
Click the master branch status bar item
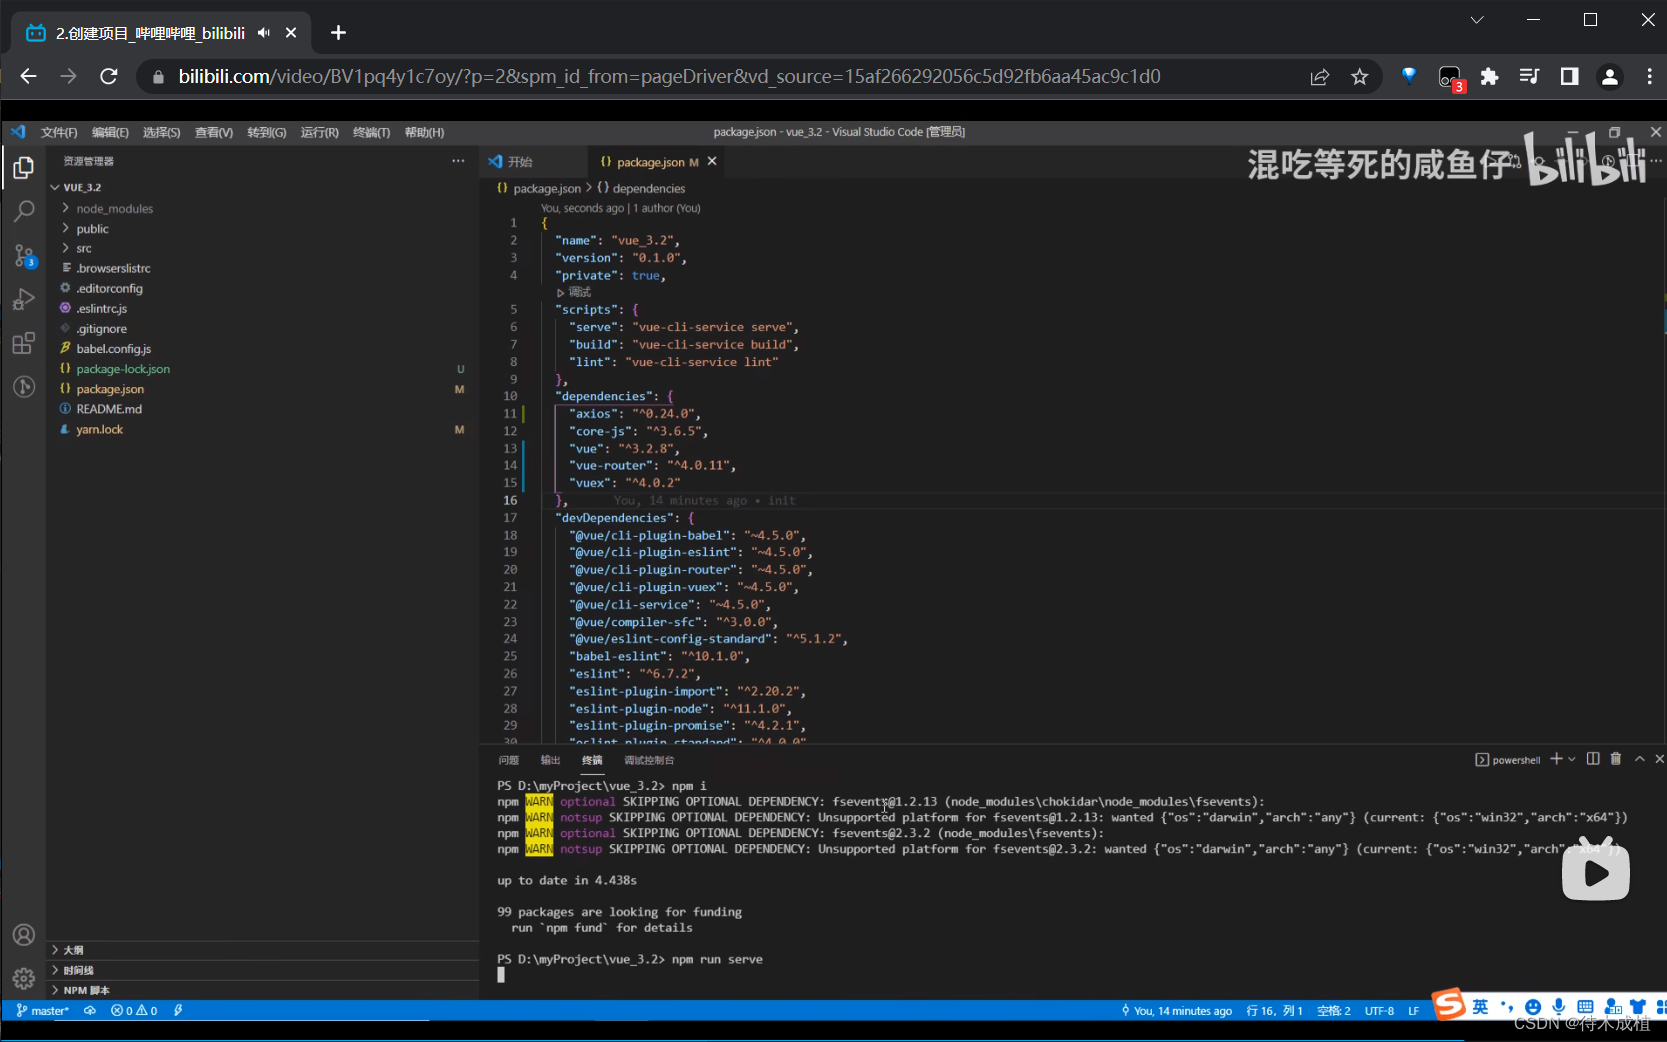click(43, 1010)
